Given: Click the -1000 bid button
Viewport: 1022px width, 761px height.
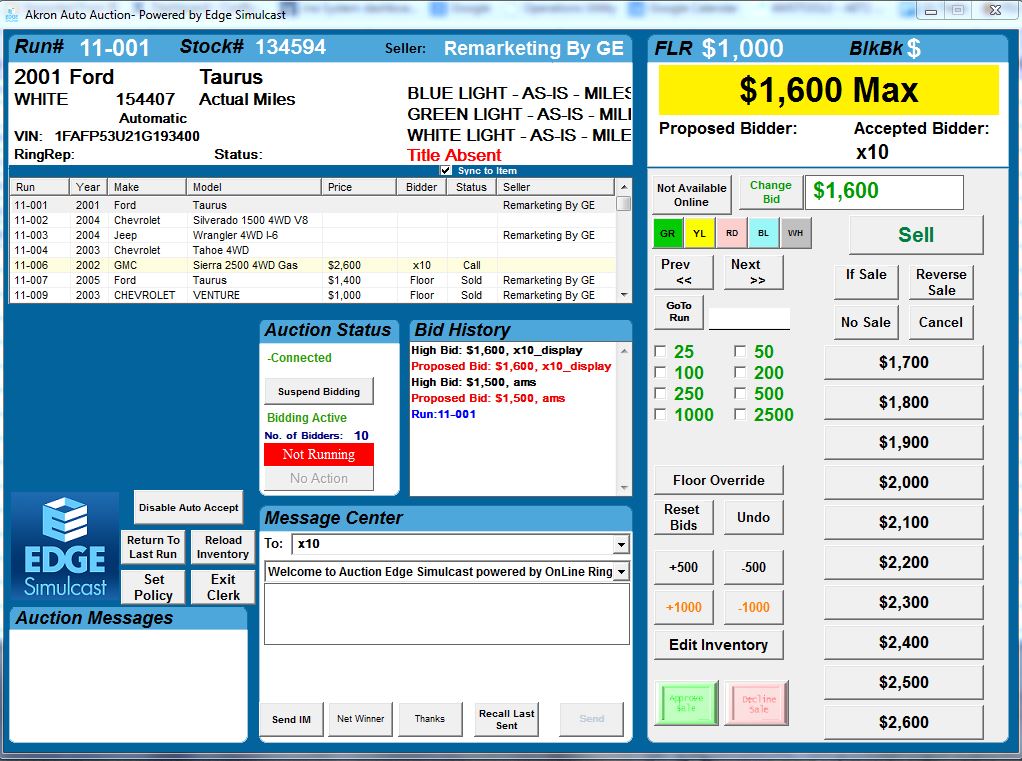Looking at the screenshot, I should click(x=753, y=607).
